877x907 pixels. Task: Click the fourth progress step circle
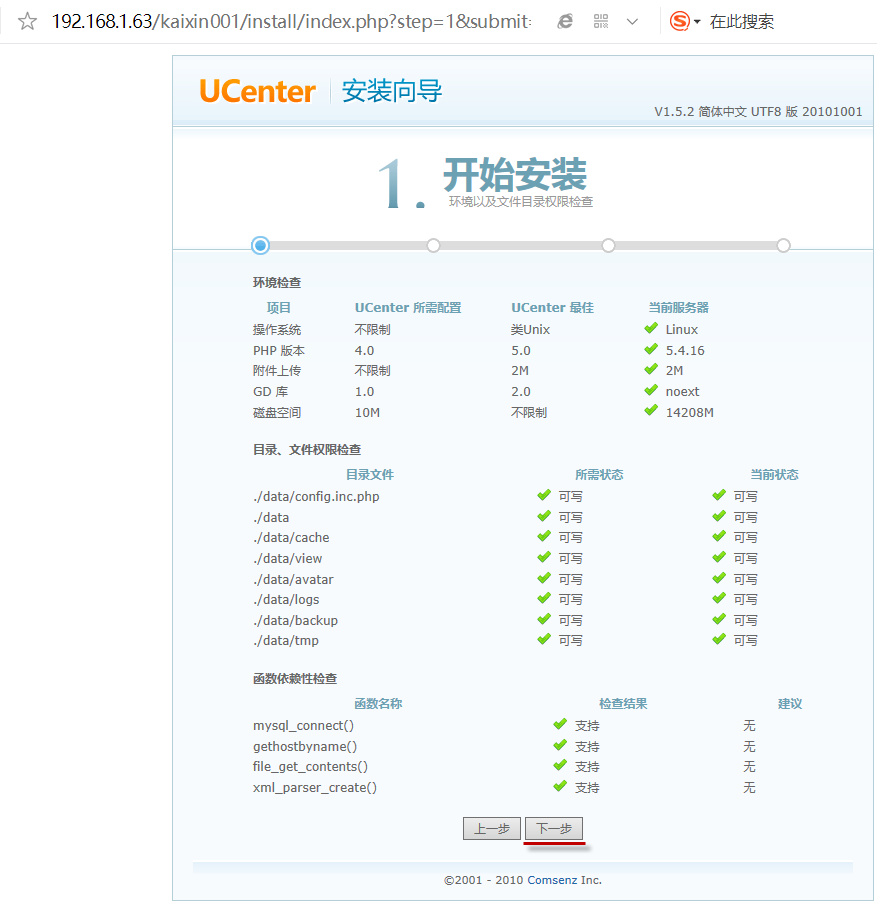[783, 245]
